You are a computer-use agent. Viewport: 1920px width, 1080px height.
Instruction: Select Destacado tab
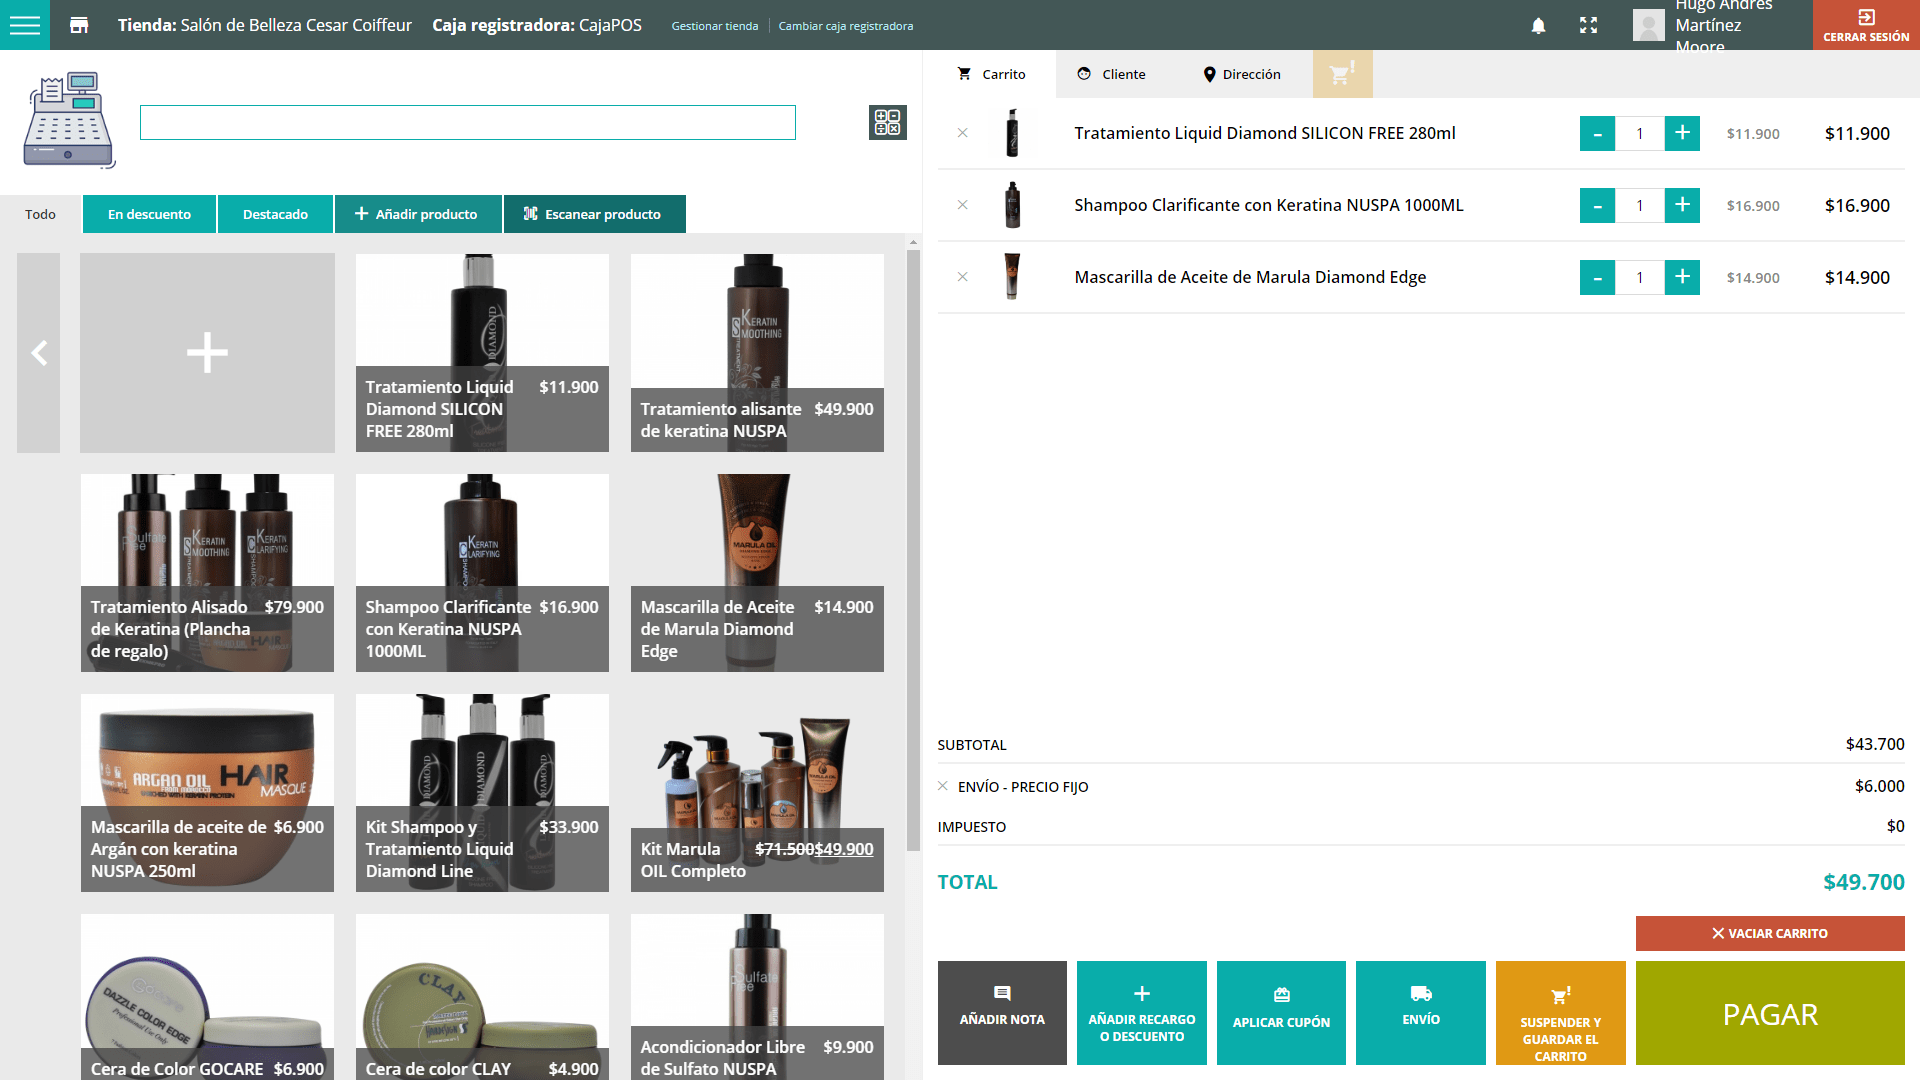(x=275, y=214)
